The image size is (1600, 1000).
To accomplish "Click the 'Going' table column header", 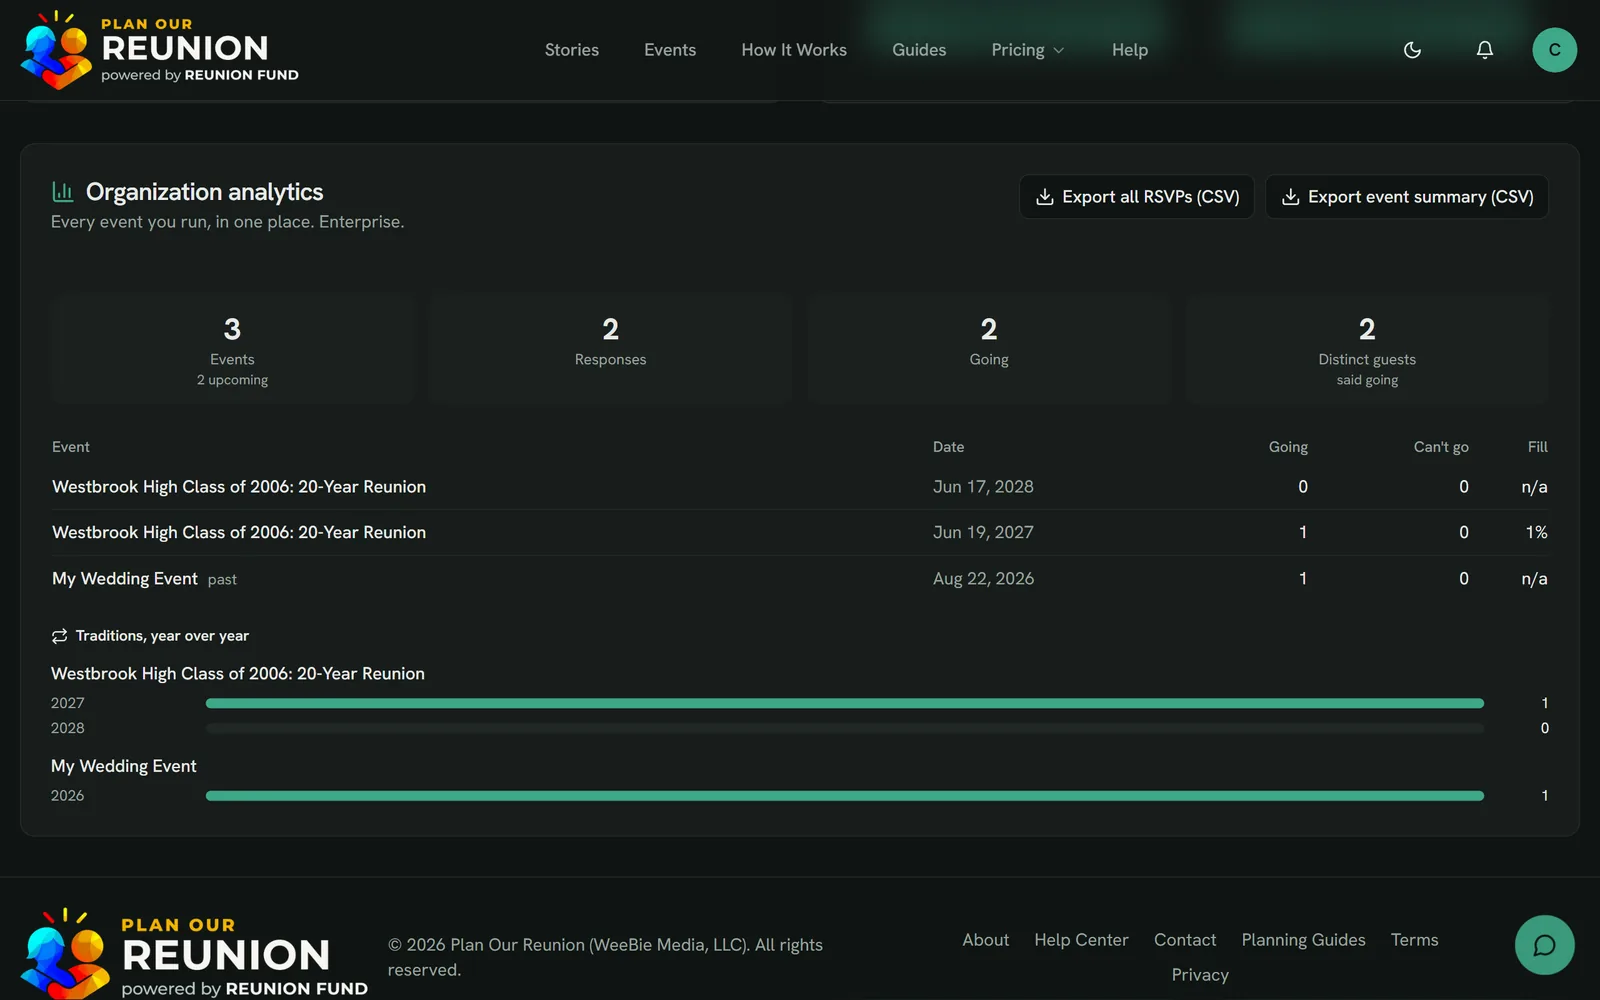I will (x=1288, y=447).
